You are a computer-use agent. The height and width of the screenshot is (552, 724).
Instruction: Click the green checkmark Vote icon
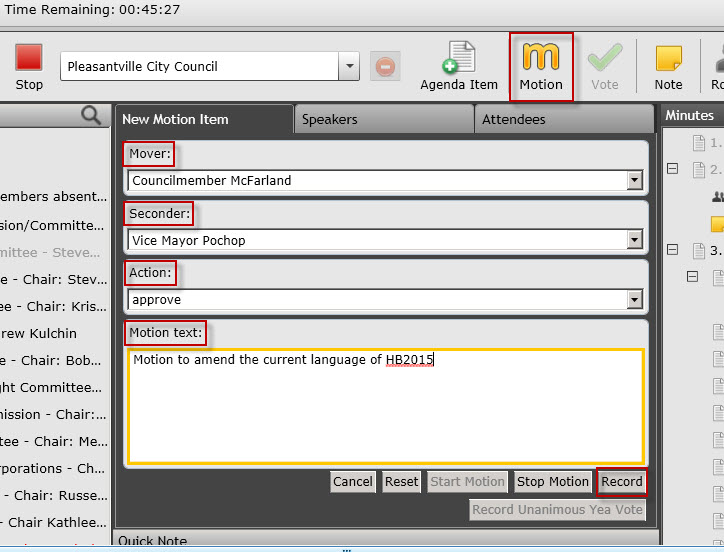[x=604, y=57]
